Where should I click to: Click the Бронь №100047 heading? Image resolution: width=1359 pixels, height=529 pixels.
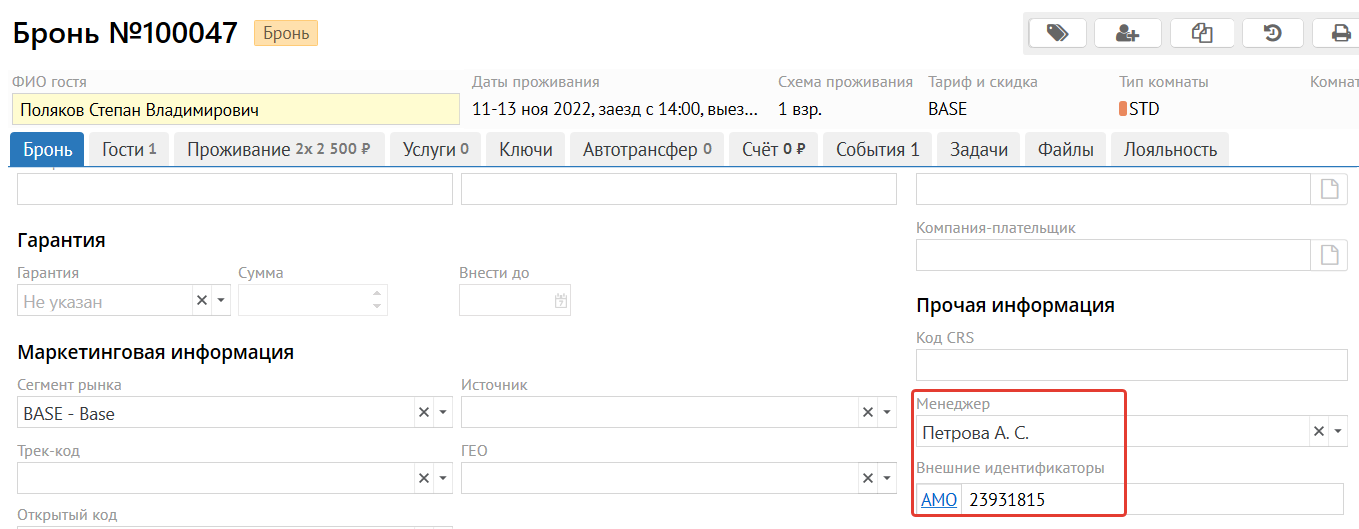pyautogui.click(x=125, y=33)
